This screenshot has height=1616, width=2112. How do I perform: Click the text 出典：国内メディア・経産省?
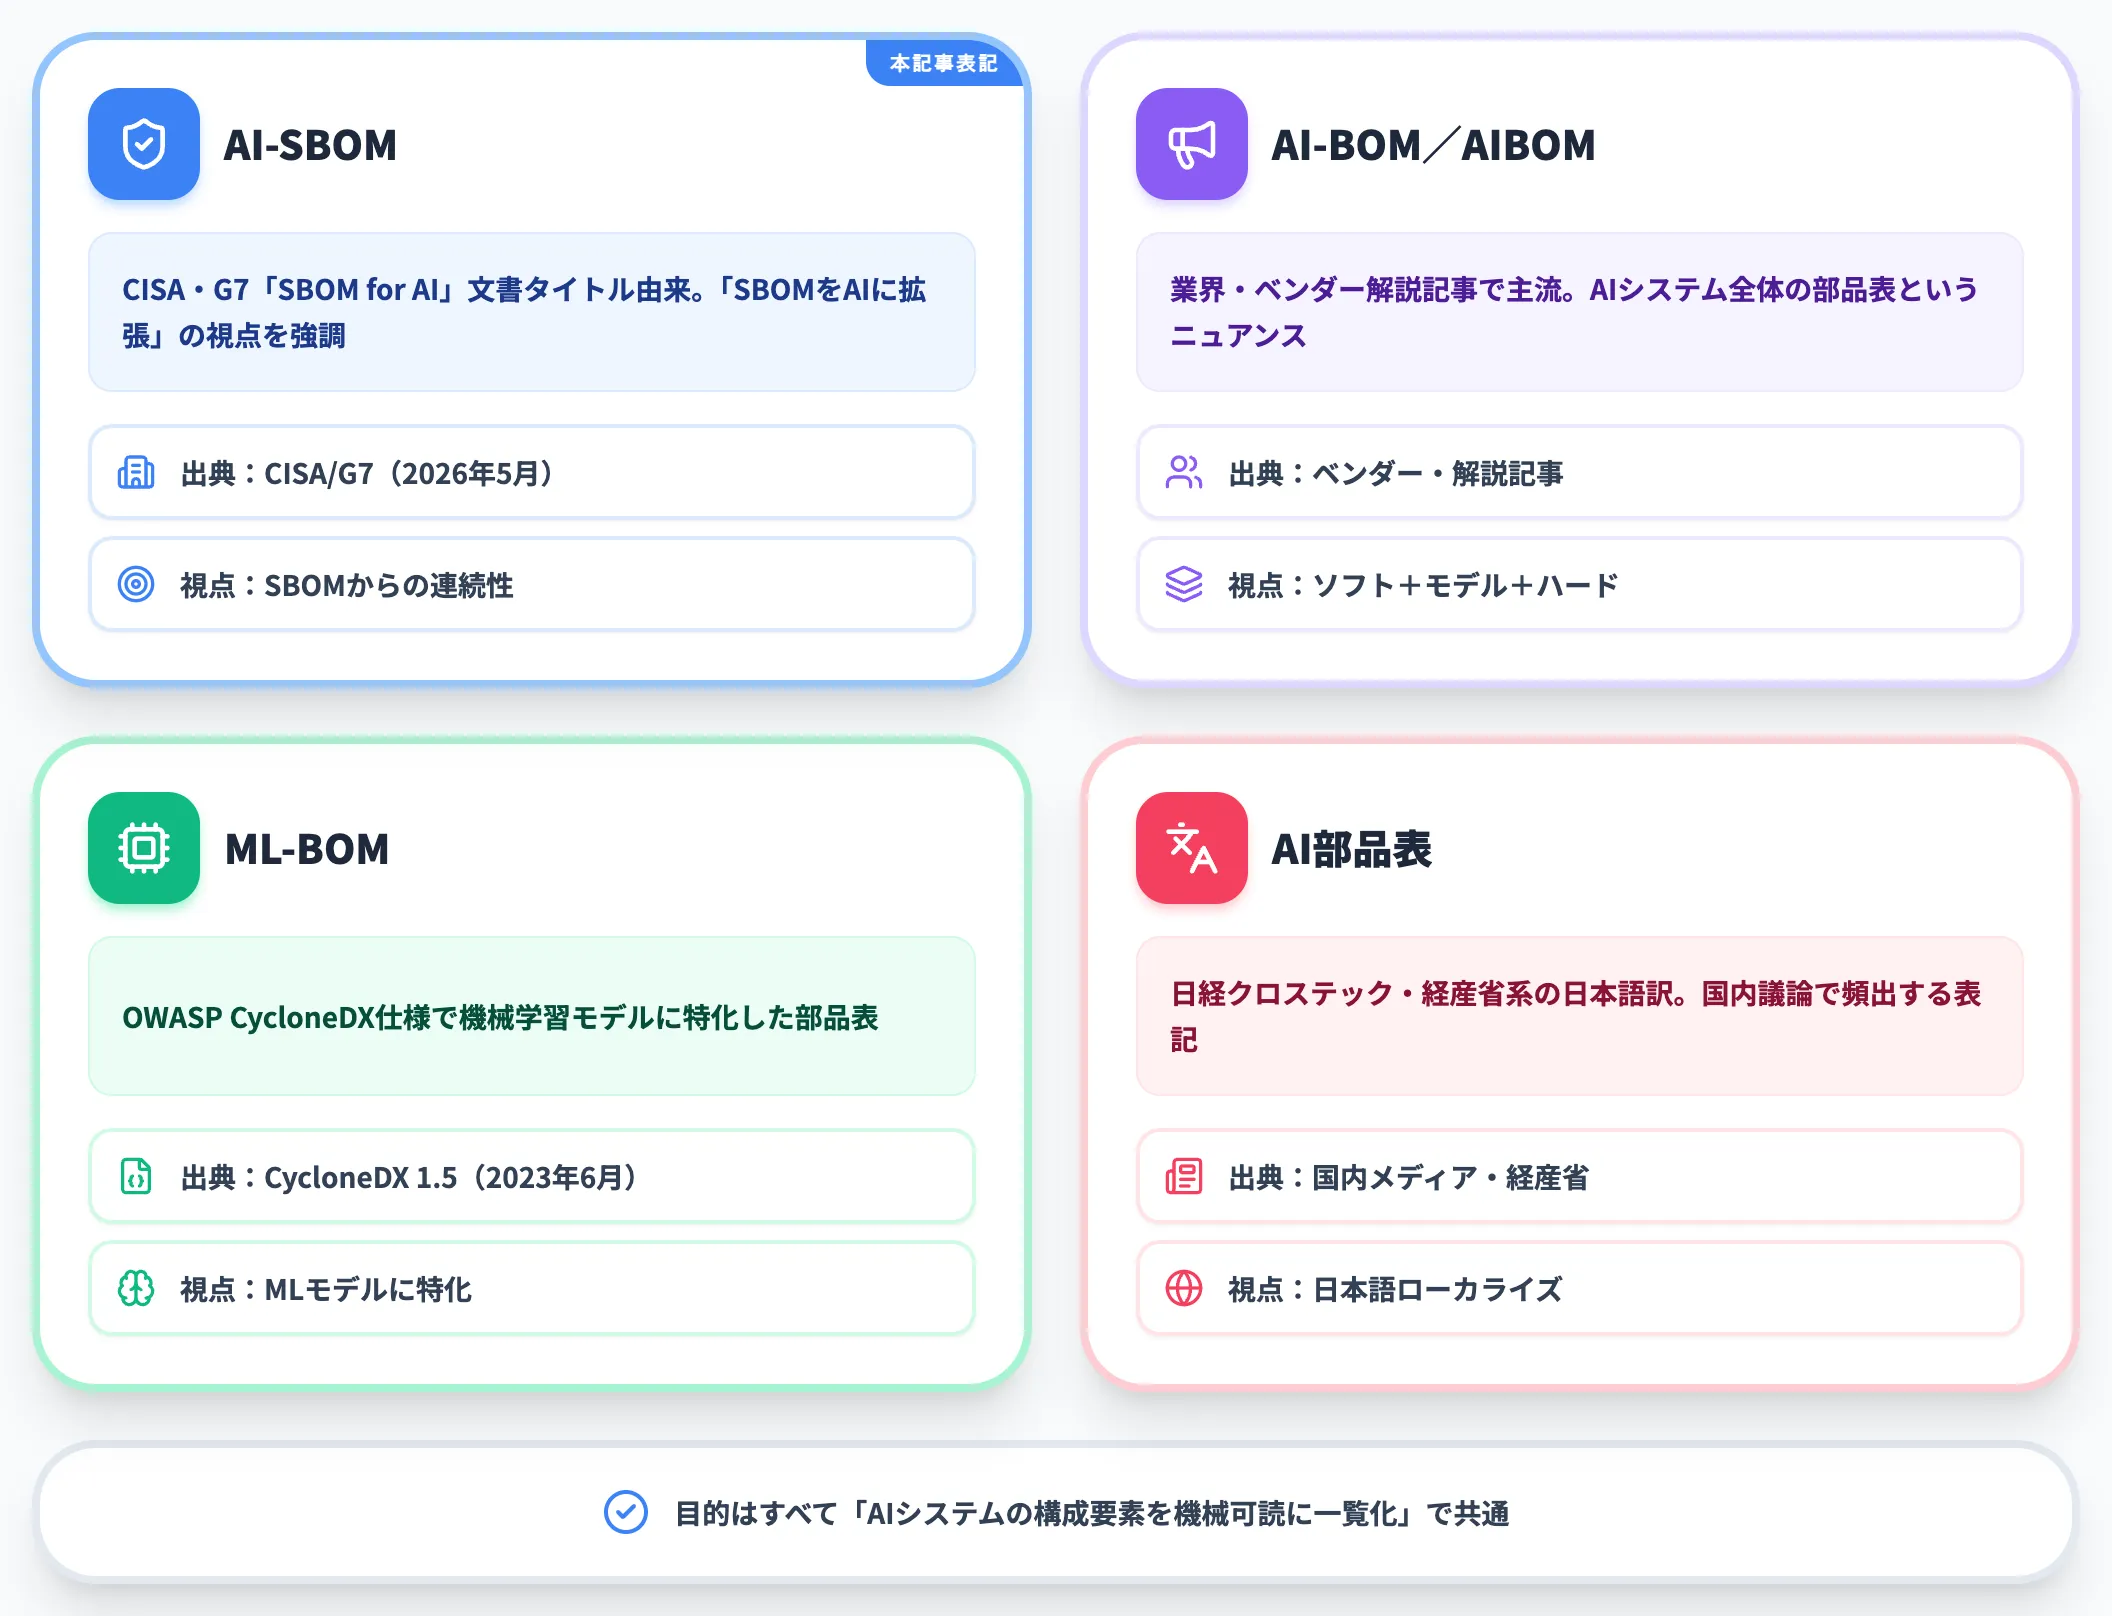point(1409,1177)
